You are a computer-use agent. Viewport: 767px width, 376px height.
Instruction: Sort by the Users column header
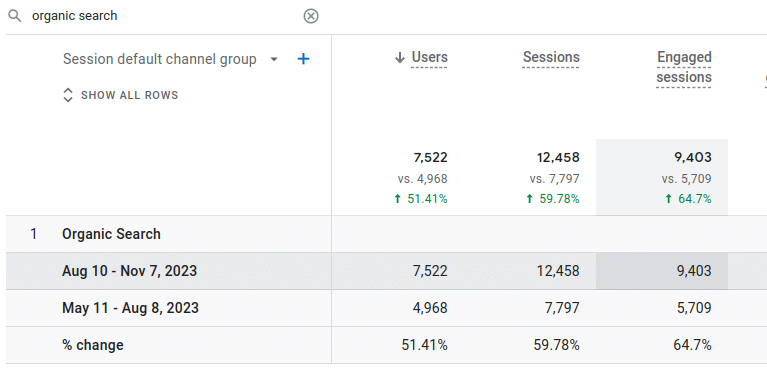(429, 57)
